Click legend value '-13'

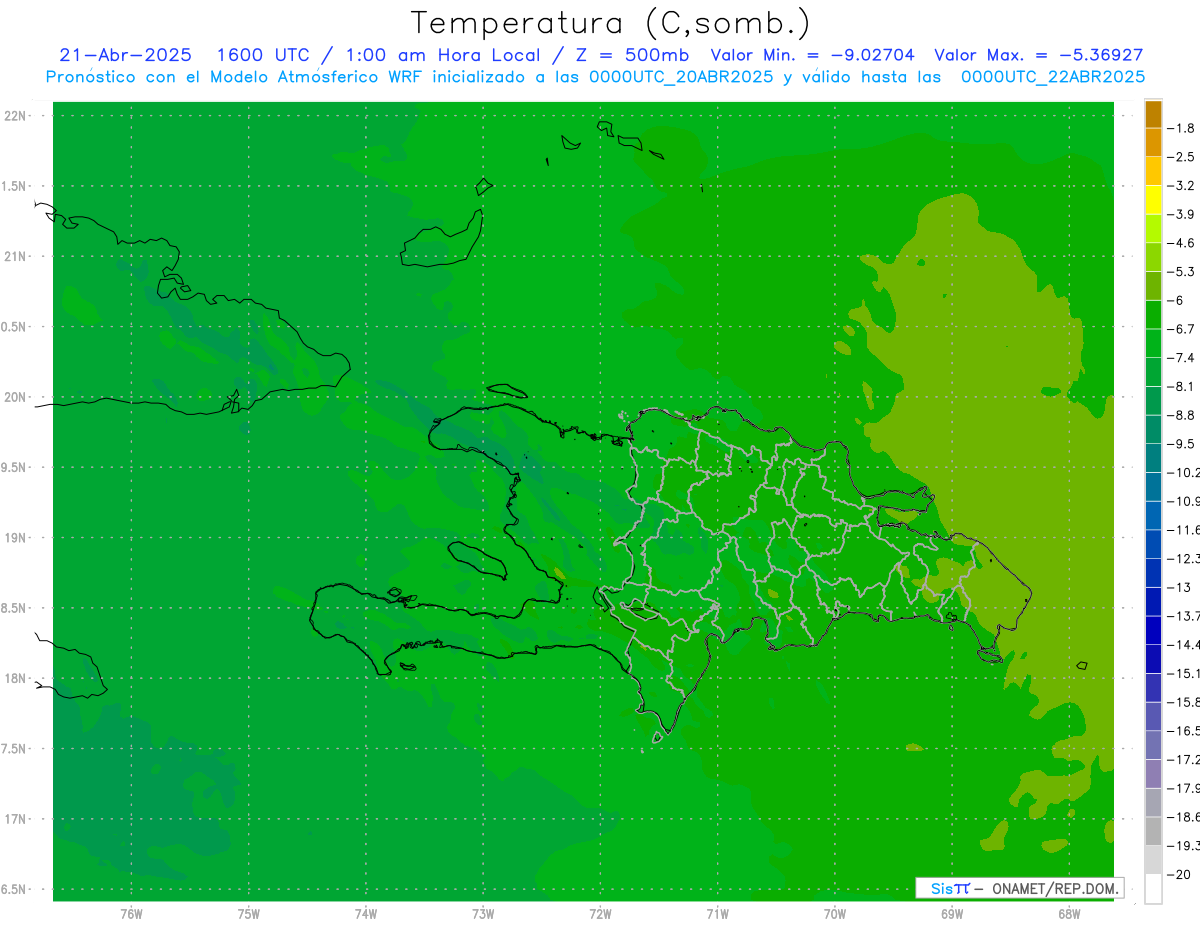point(1179,588)
